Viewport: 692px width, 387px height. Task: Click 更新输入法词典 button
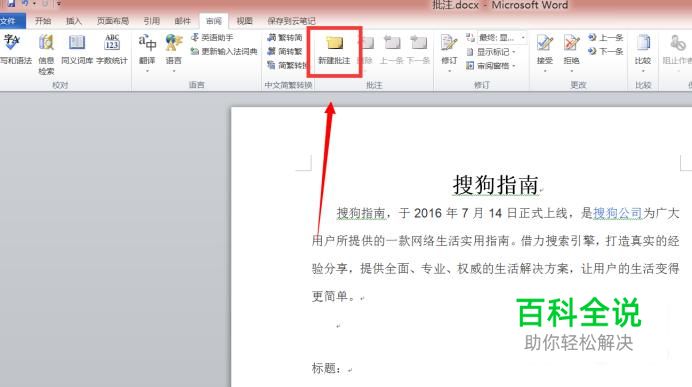pyautogui.click(x=224, y=52)
